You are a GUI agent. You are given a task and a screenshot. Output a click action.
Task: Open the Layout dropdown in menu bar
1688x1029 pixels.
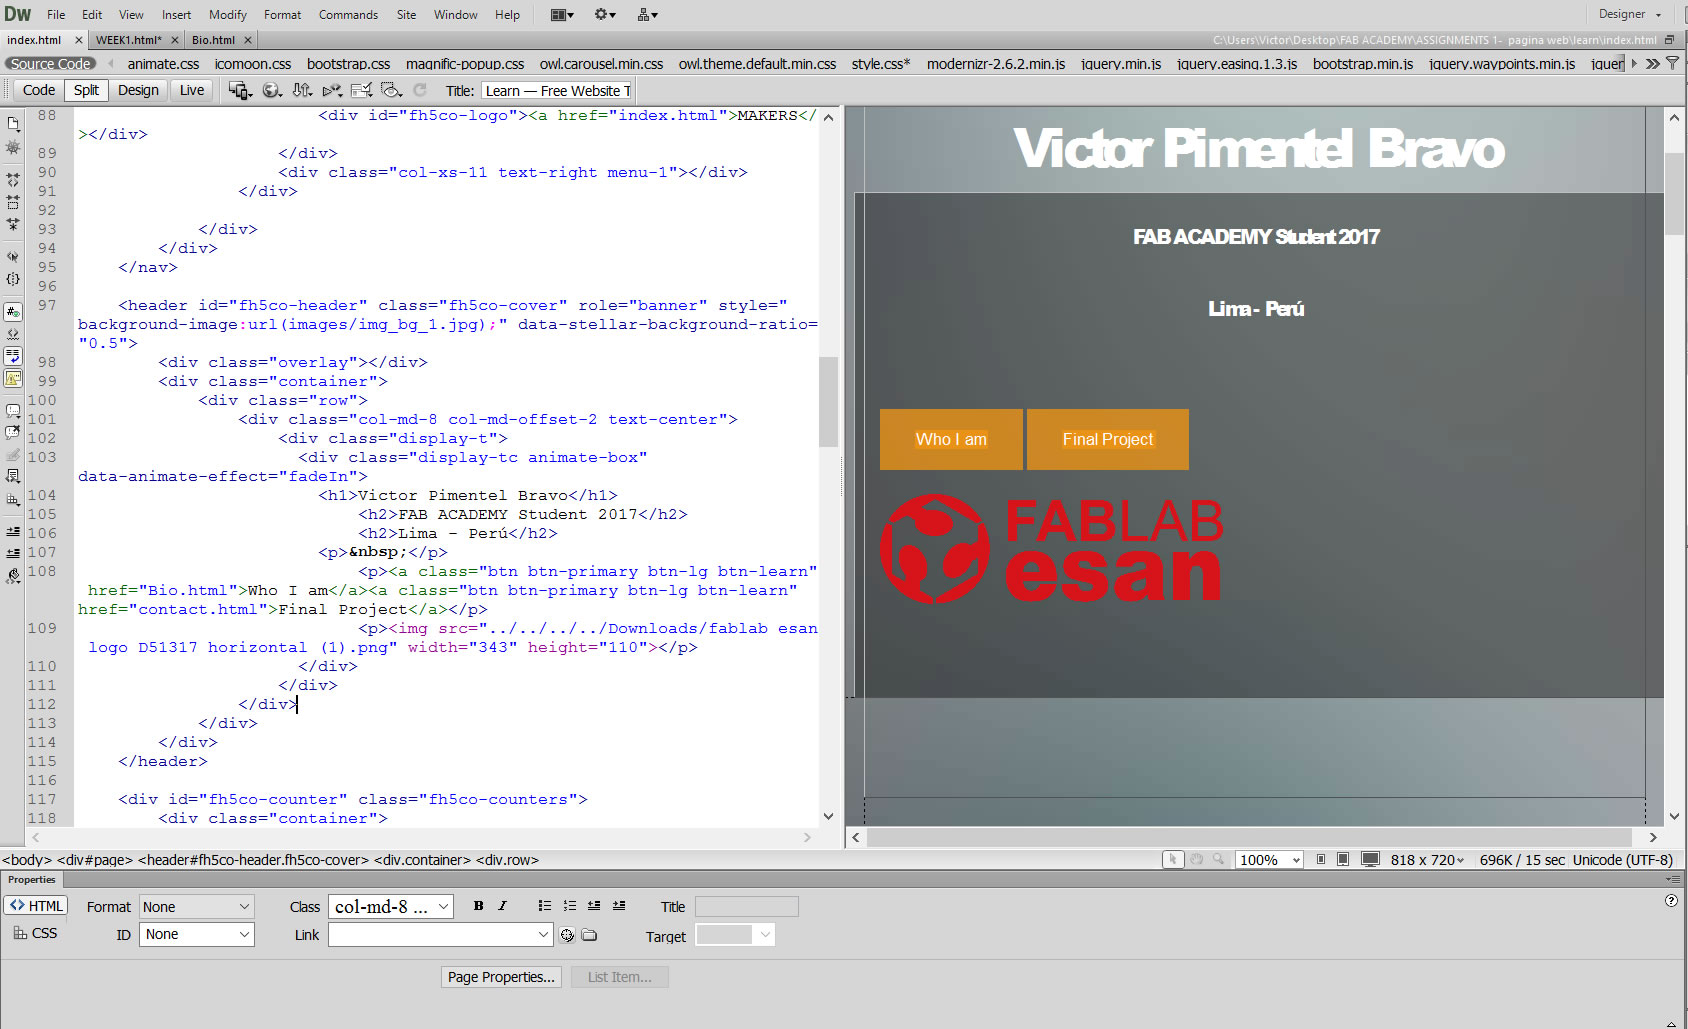(x=562, y=14)
